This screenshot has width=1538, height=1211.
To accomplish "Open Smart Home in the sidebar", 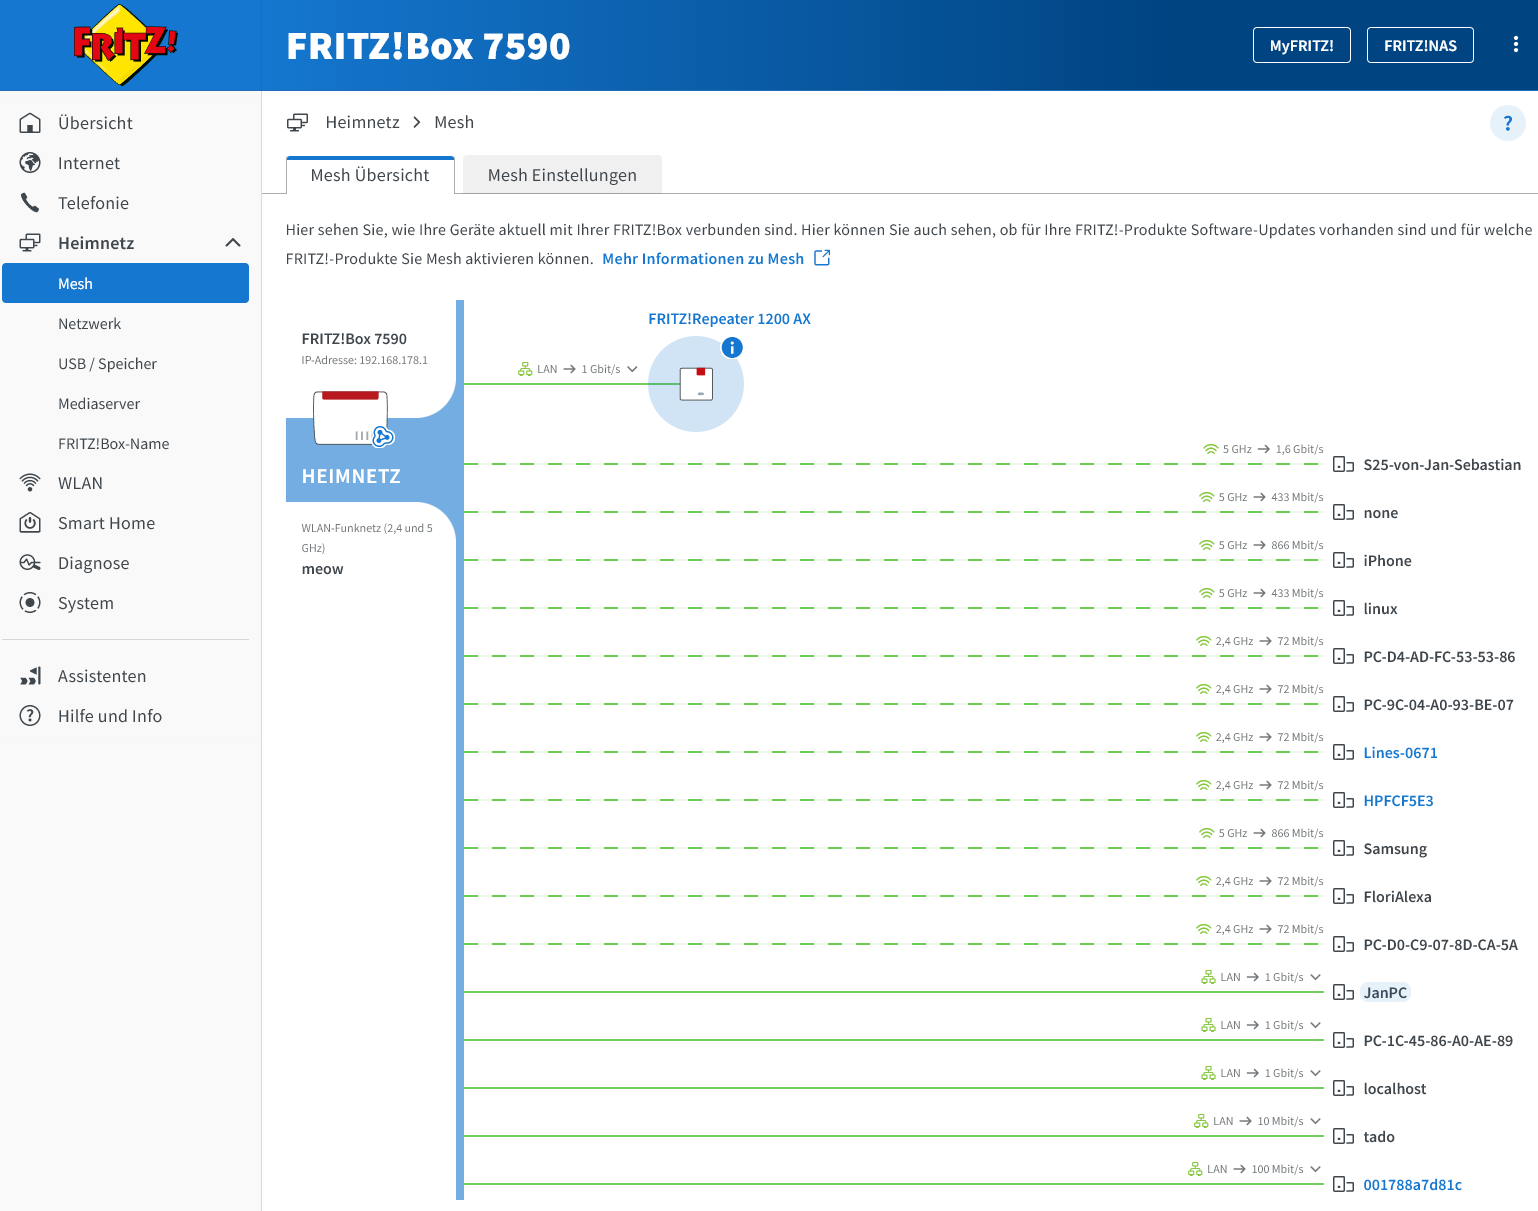I will click(125, 523).
